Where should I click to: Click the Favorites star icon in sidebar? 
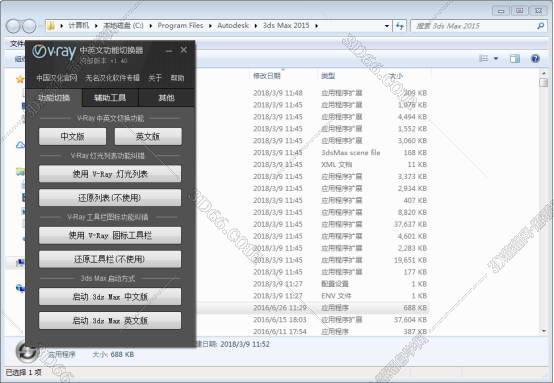coord(20,79)
